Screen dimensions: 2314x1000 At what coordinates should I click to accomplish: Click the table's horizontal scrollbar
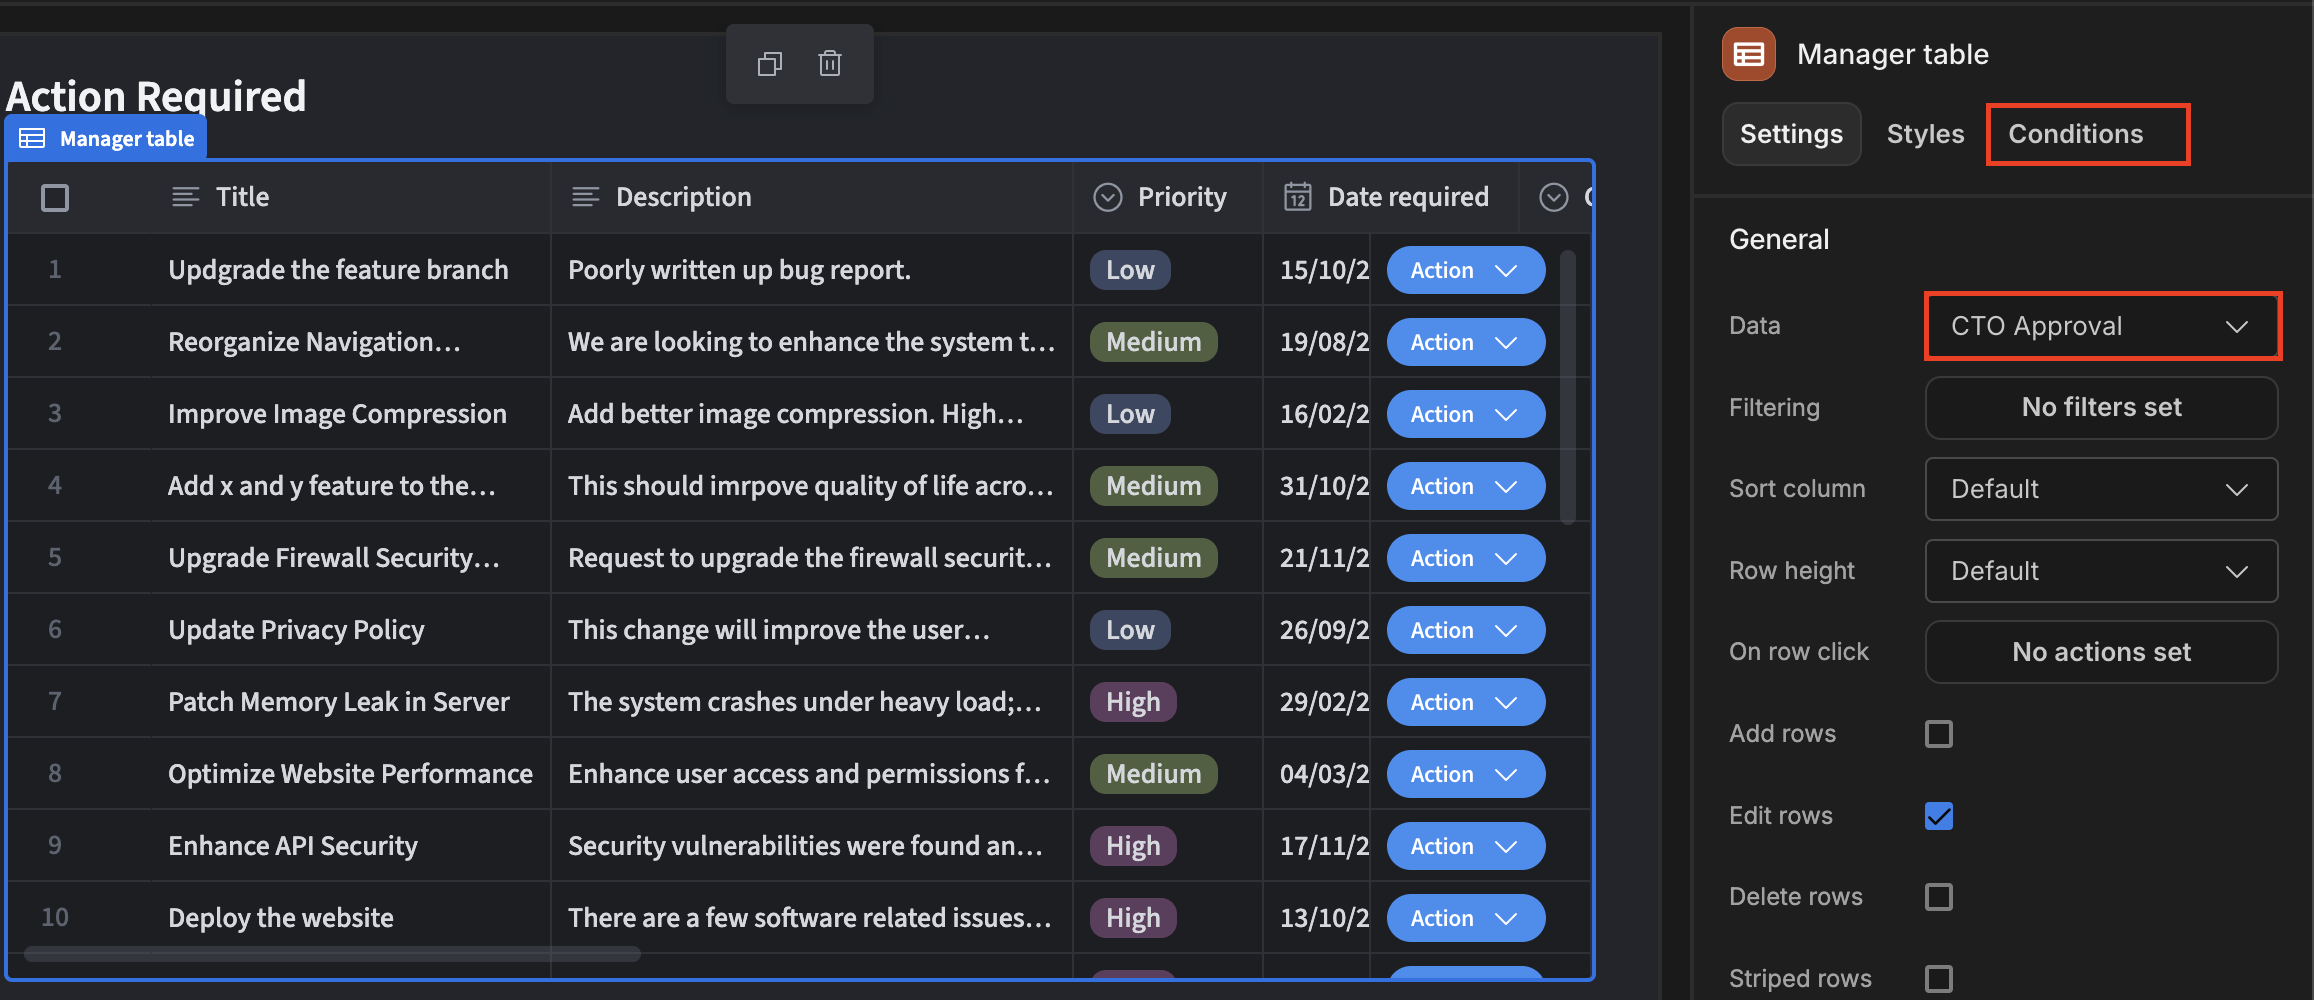(x=332, y=954)
